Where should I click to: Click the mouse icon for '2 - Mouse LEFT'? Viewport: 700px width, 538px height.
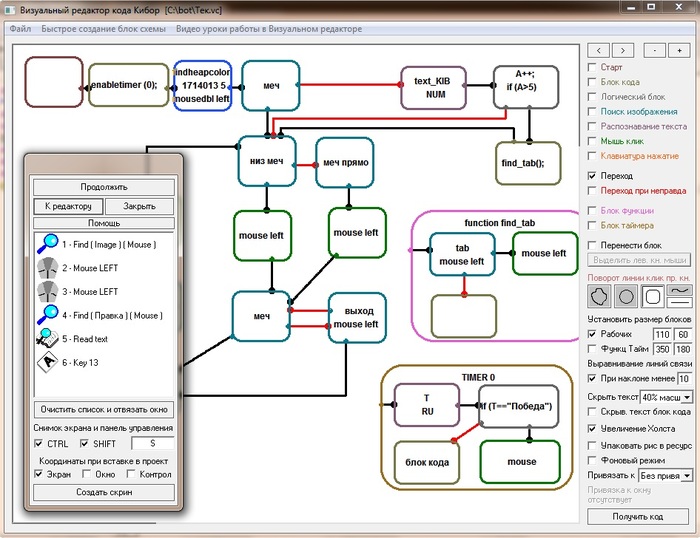click(48, 267)
